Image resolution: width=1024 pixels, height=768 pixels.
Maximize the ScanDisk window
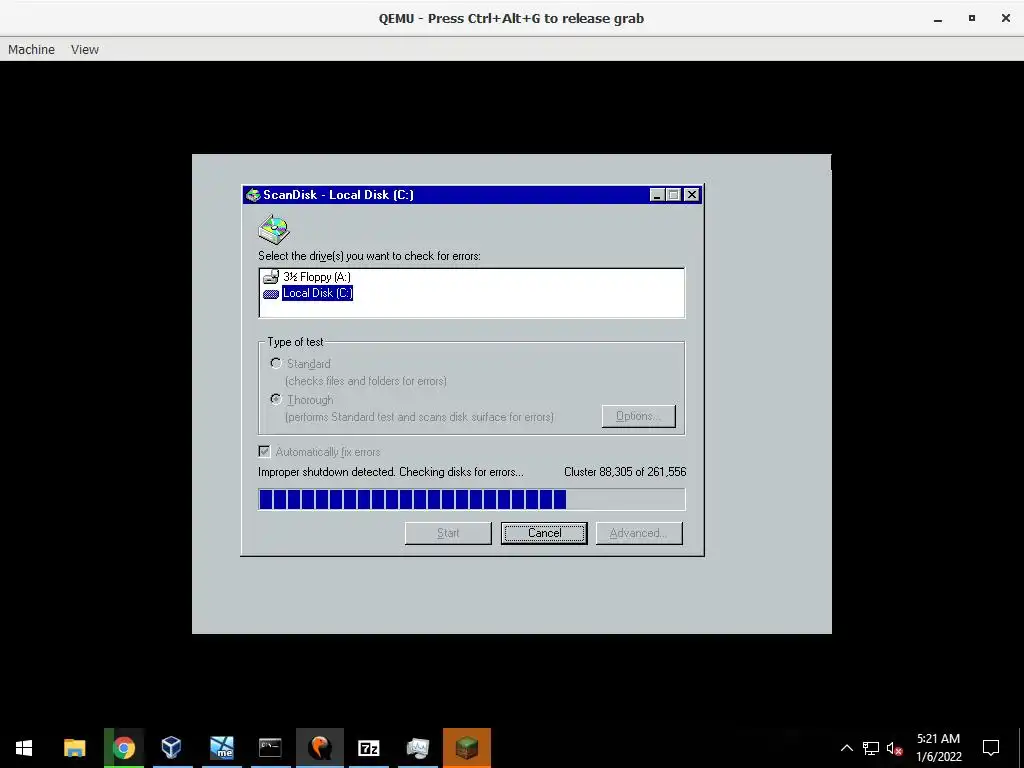tap(674, 195)
